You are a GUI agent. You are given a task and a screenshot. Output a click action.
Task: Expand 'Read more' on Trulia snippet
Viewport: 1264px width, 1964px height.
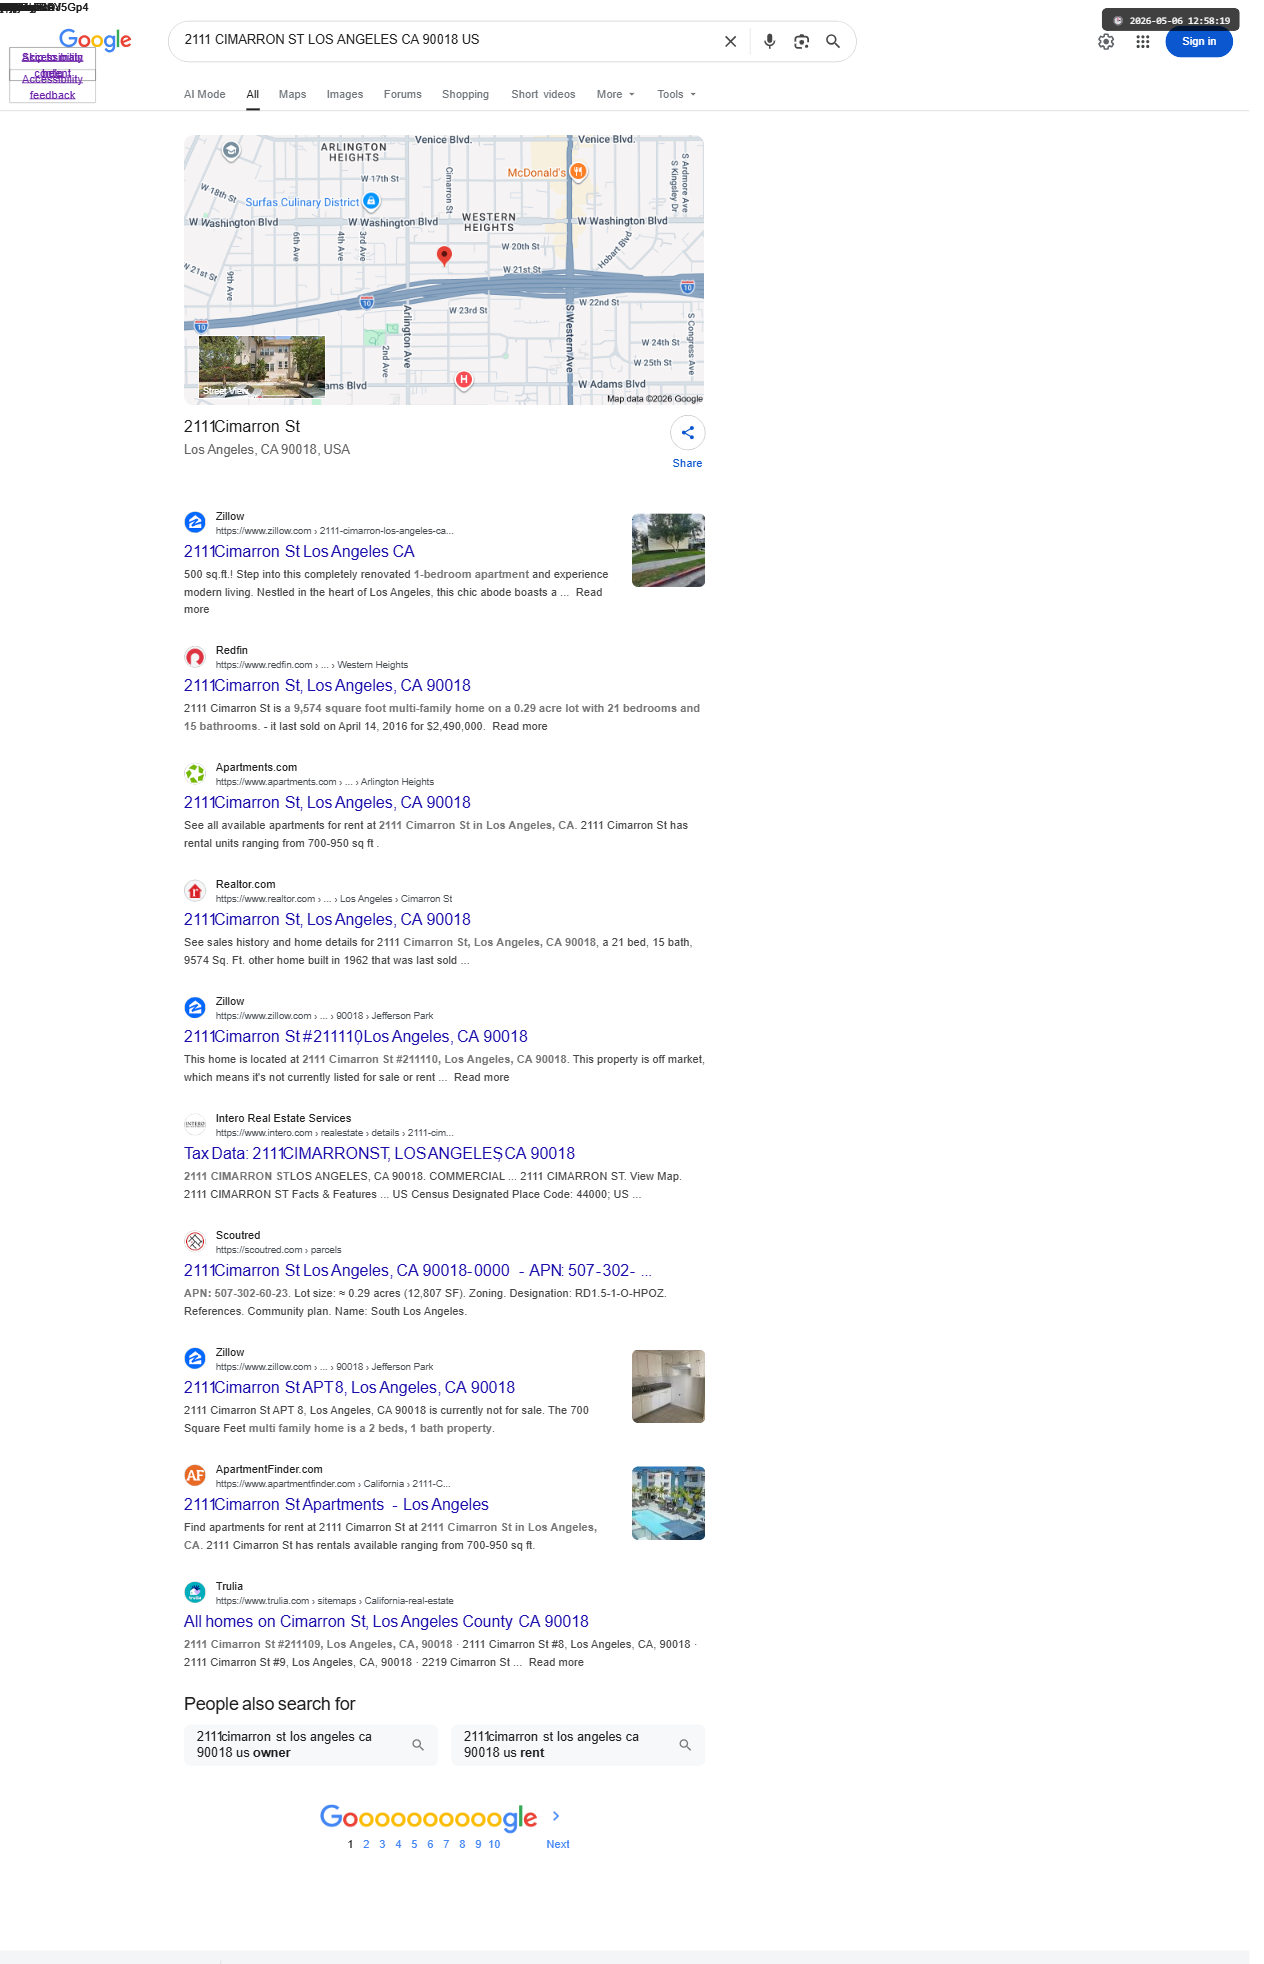point(556,1663)
